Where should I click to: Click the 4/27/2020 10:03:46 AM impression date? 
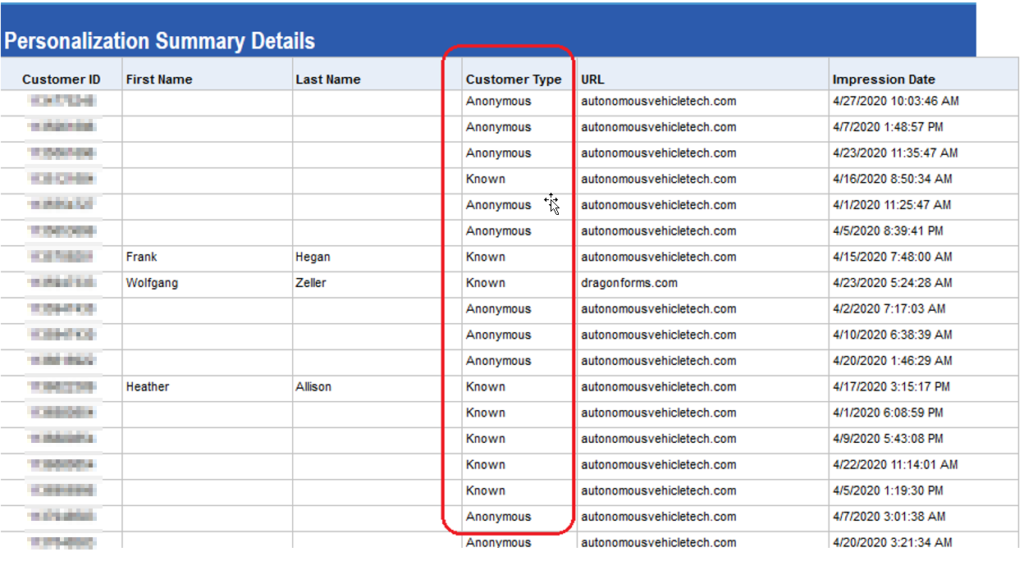click(895, 101)
